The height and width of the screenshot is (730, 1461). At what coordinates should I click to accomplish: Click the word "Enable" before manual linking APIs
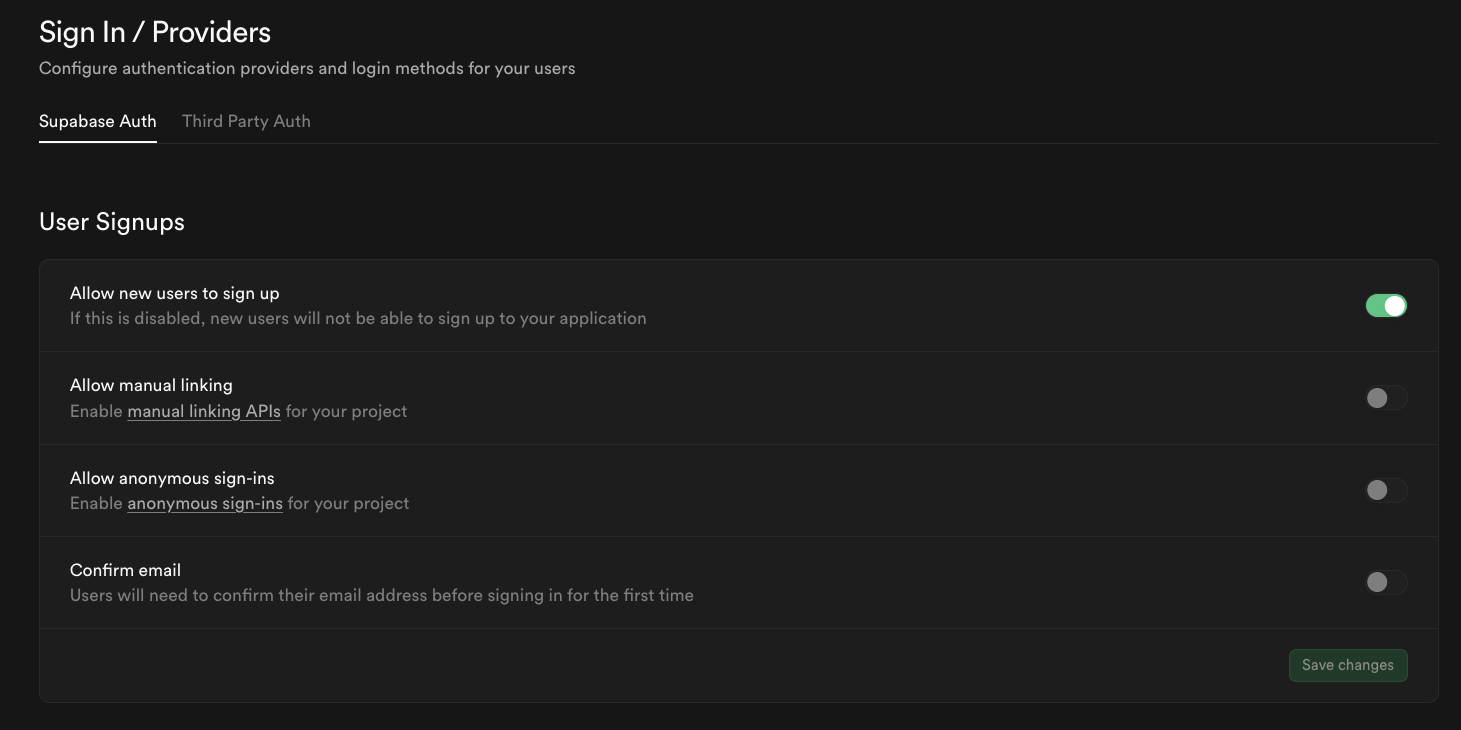[x=96, y=411]
